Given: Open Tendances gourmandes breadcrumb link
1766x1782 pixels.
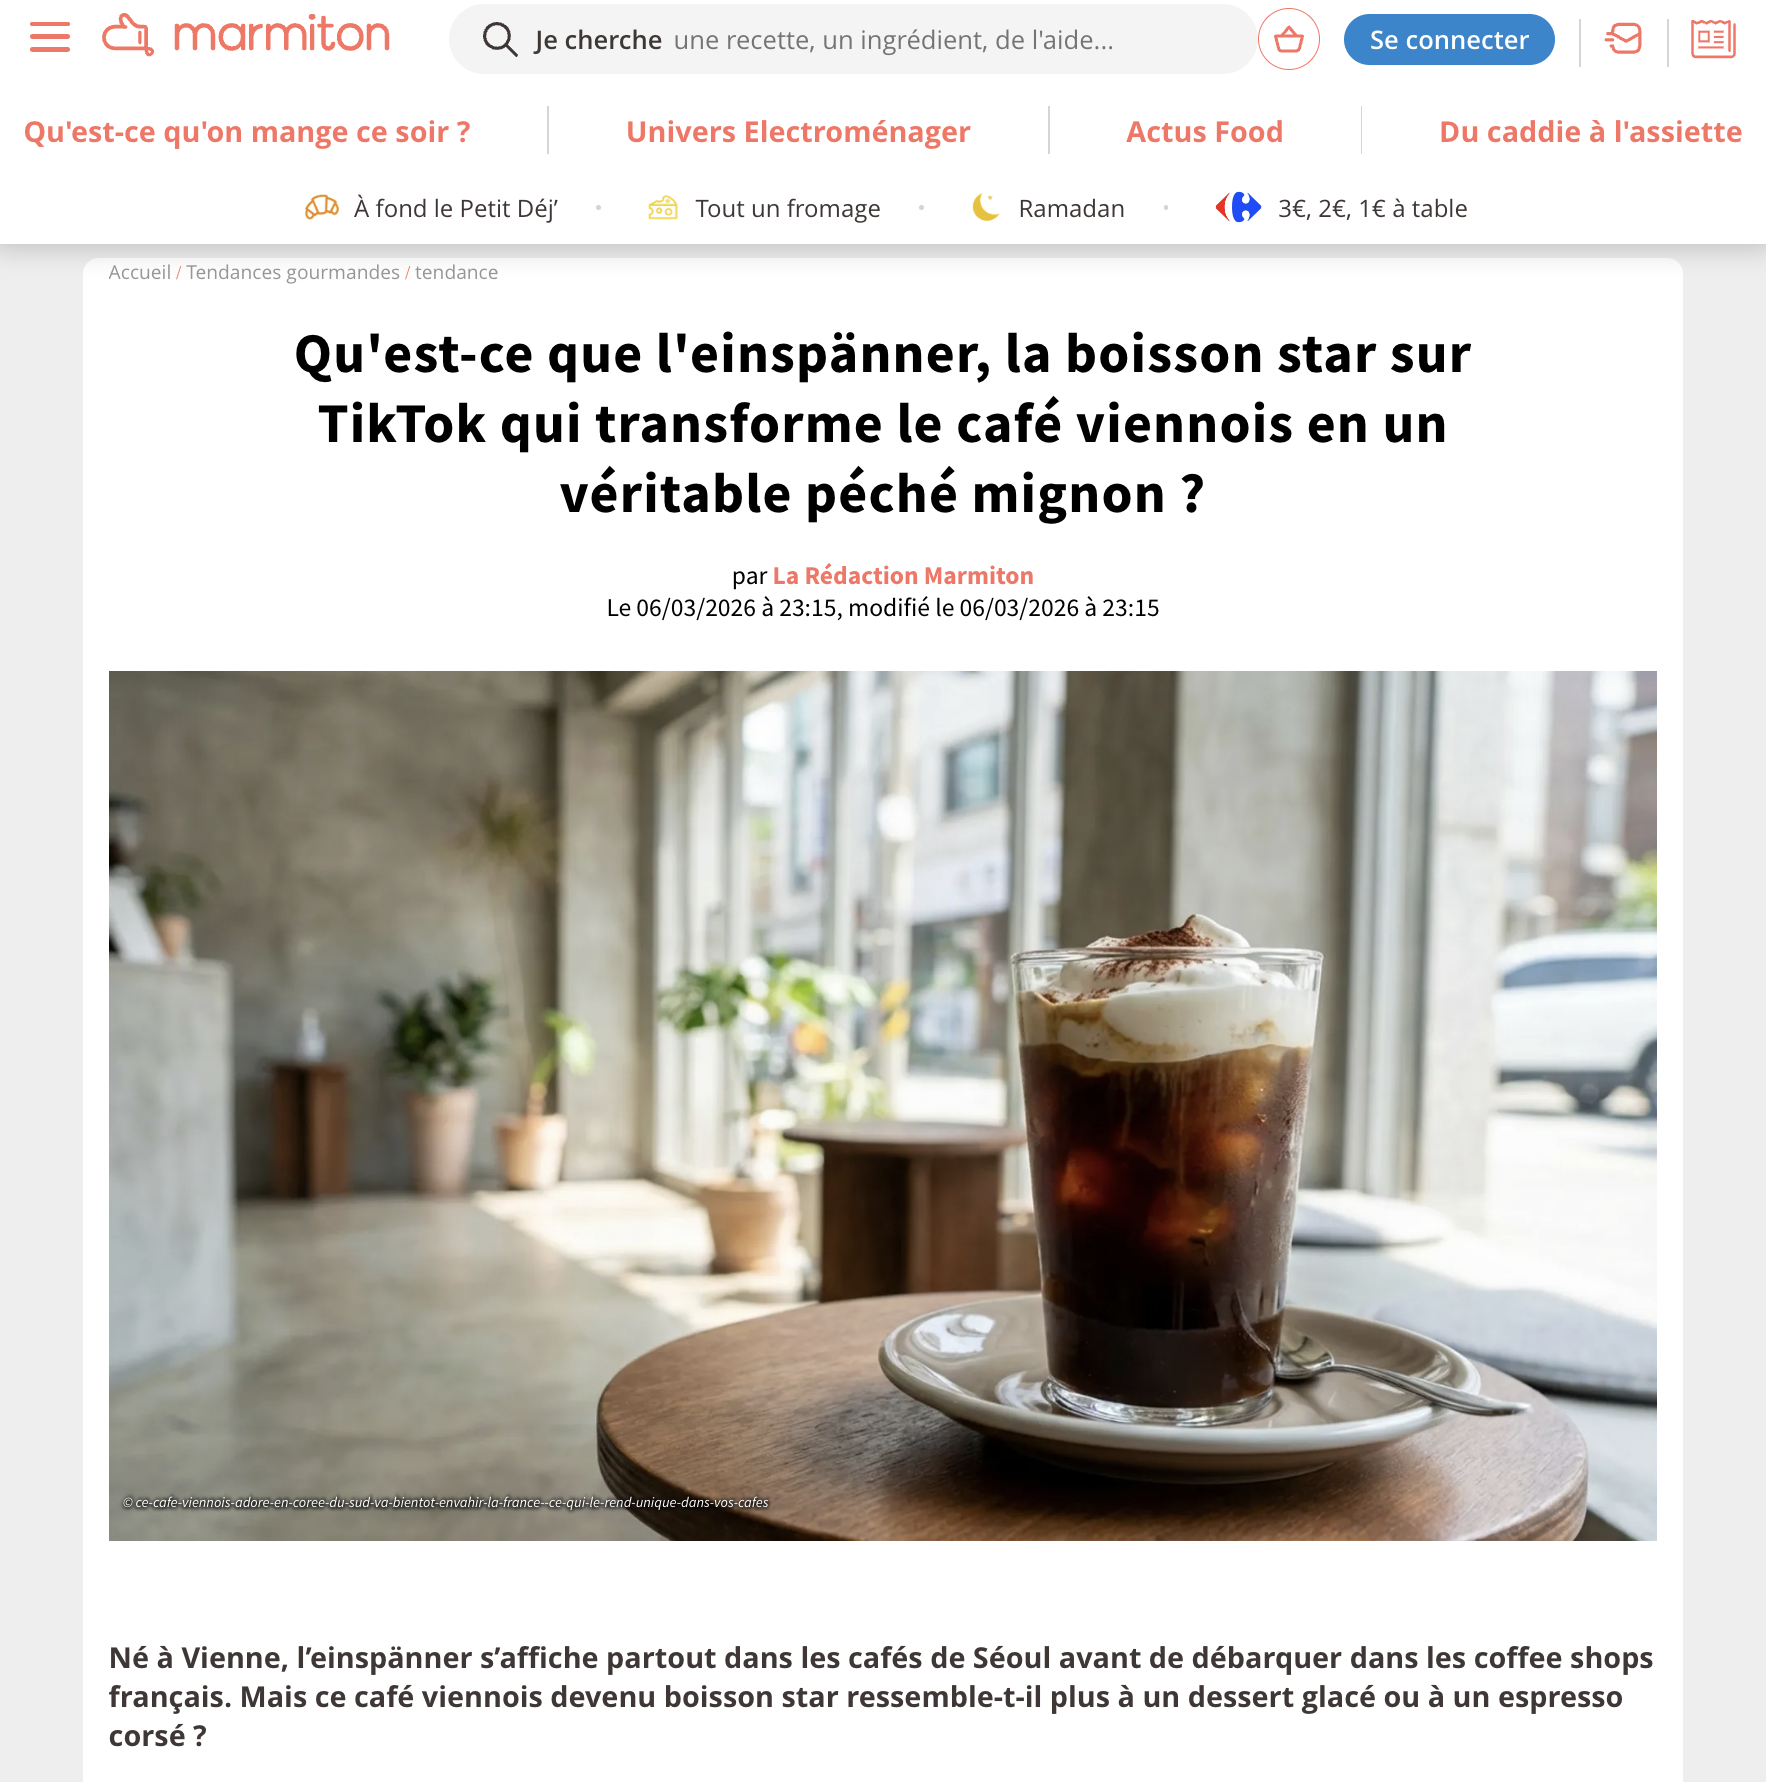Looking at the screenshot, I should pyautogui.click(x=293, y=272).
